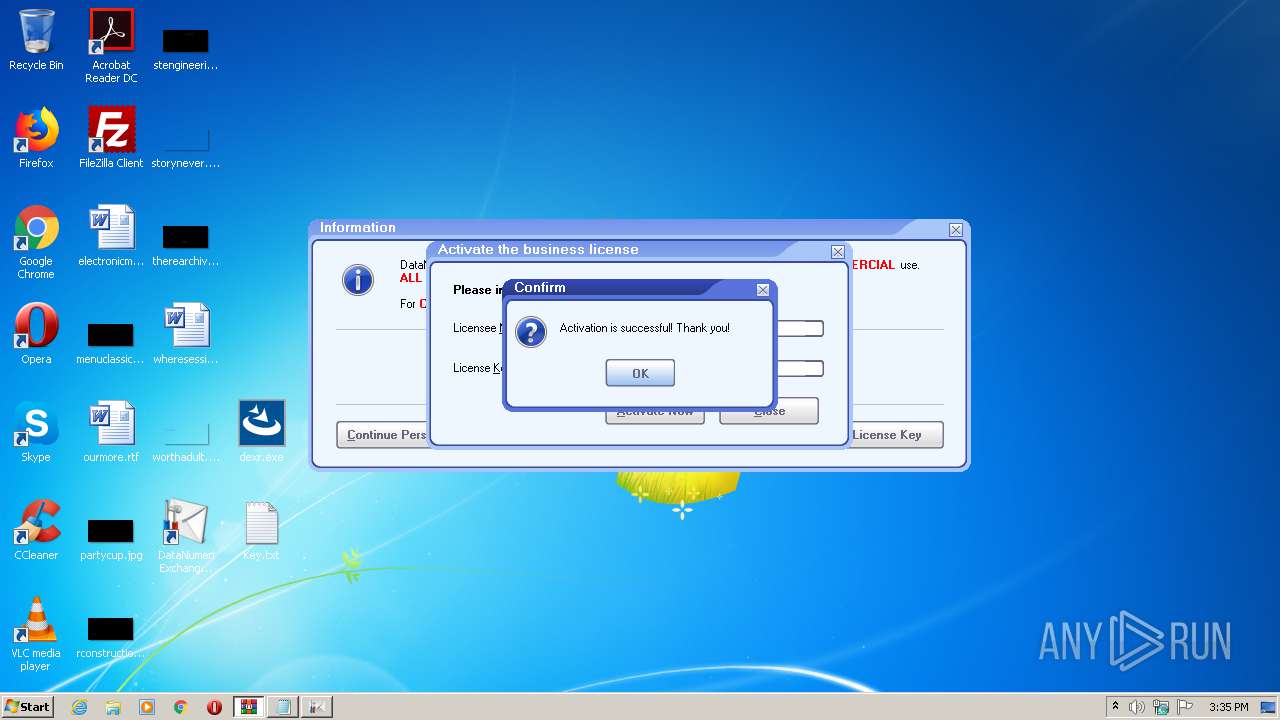The image size is (1280, 720).
Task: Open Windows Media Player from taskbar
Action: point(147,707)
